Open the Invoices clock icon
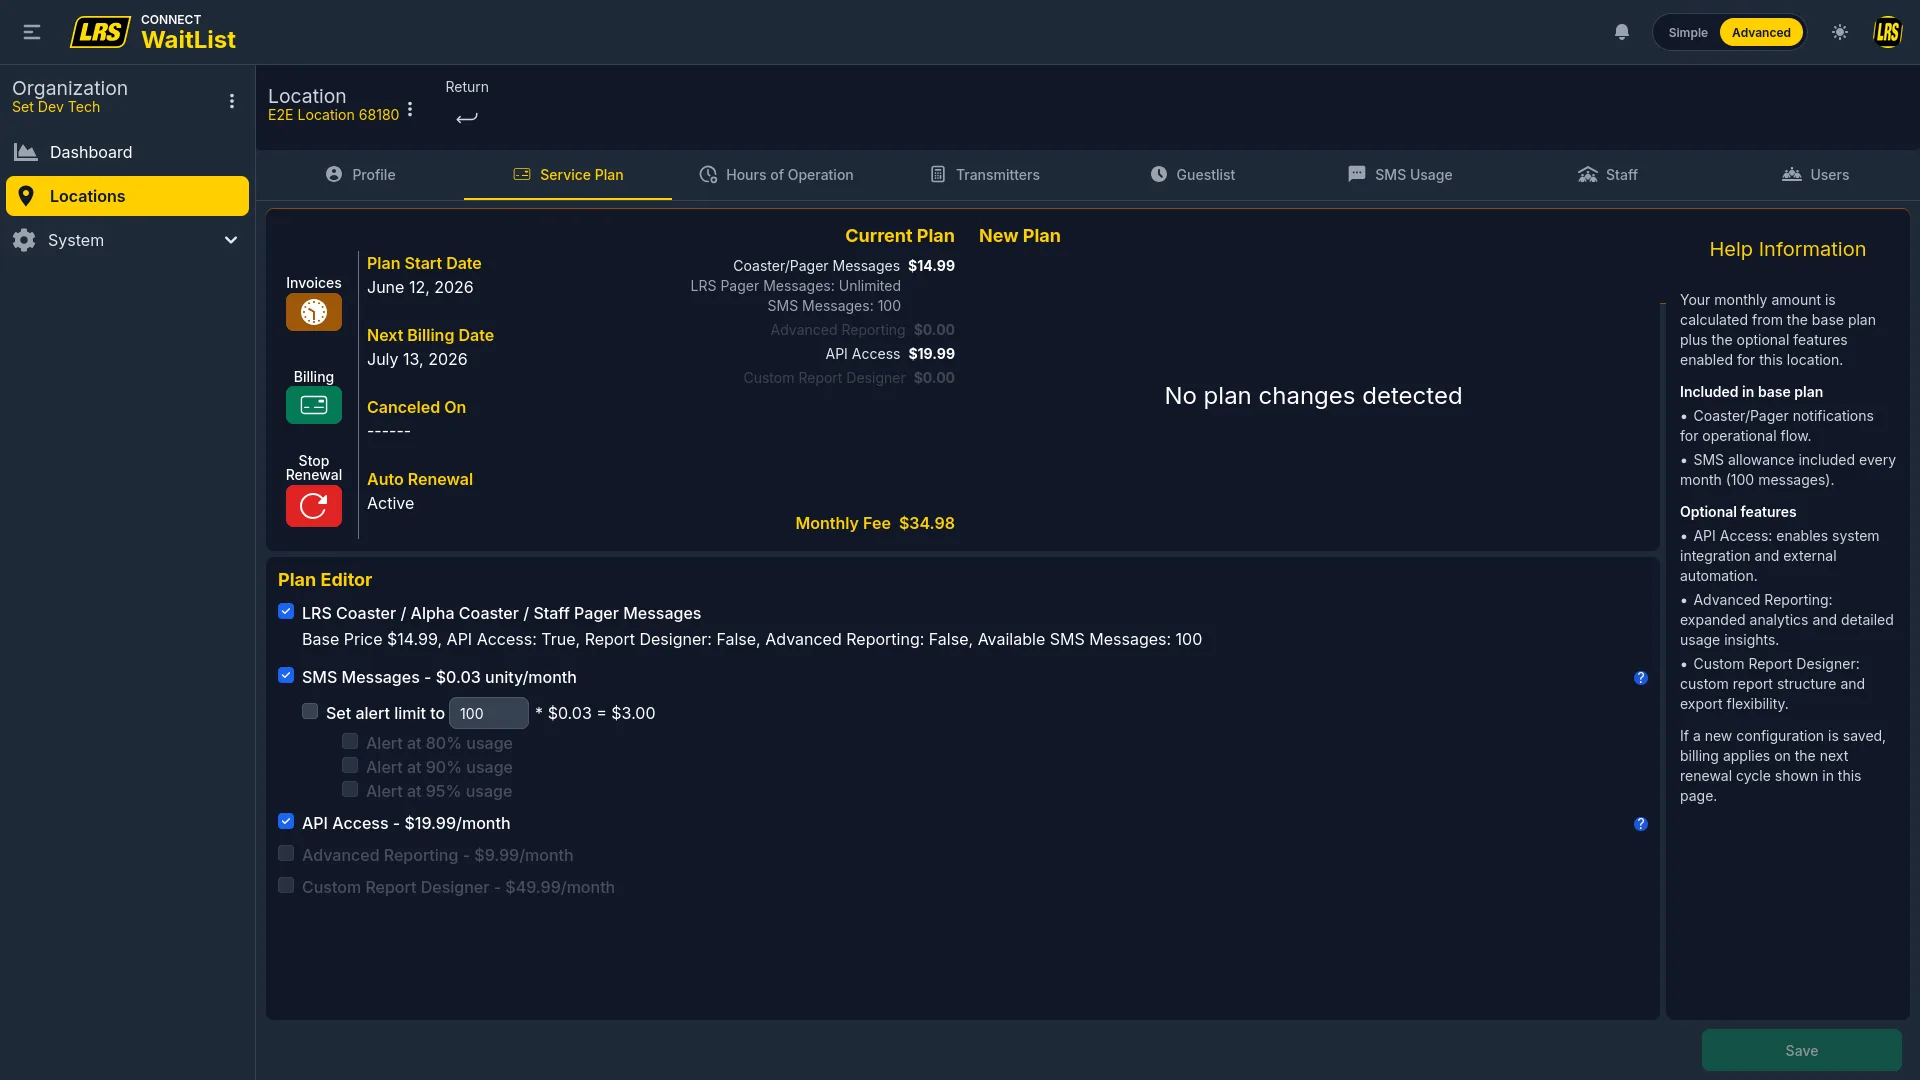 click(x=314, y=312)
